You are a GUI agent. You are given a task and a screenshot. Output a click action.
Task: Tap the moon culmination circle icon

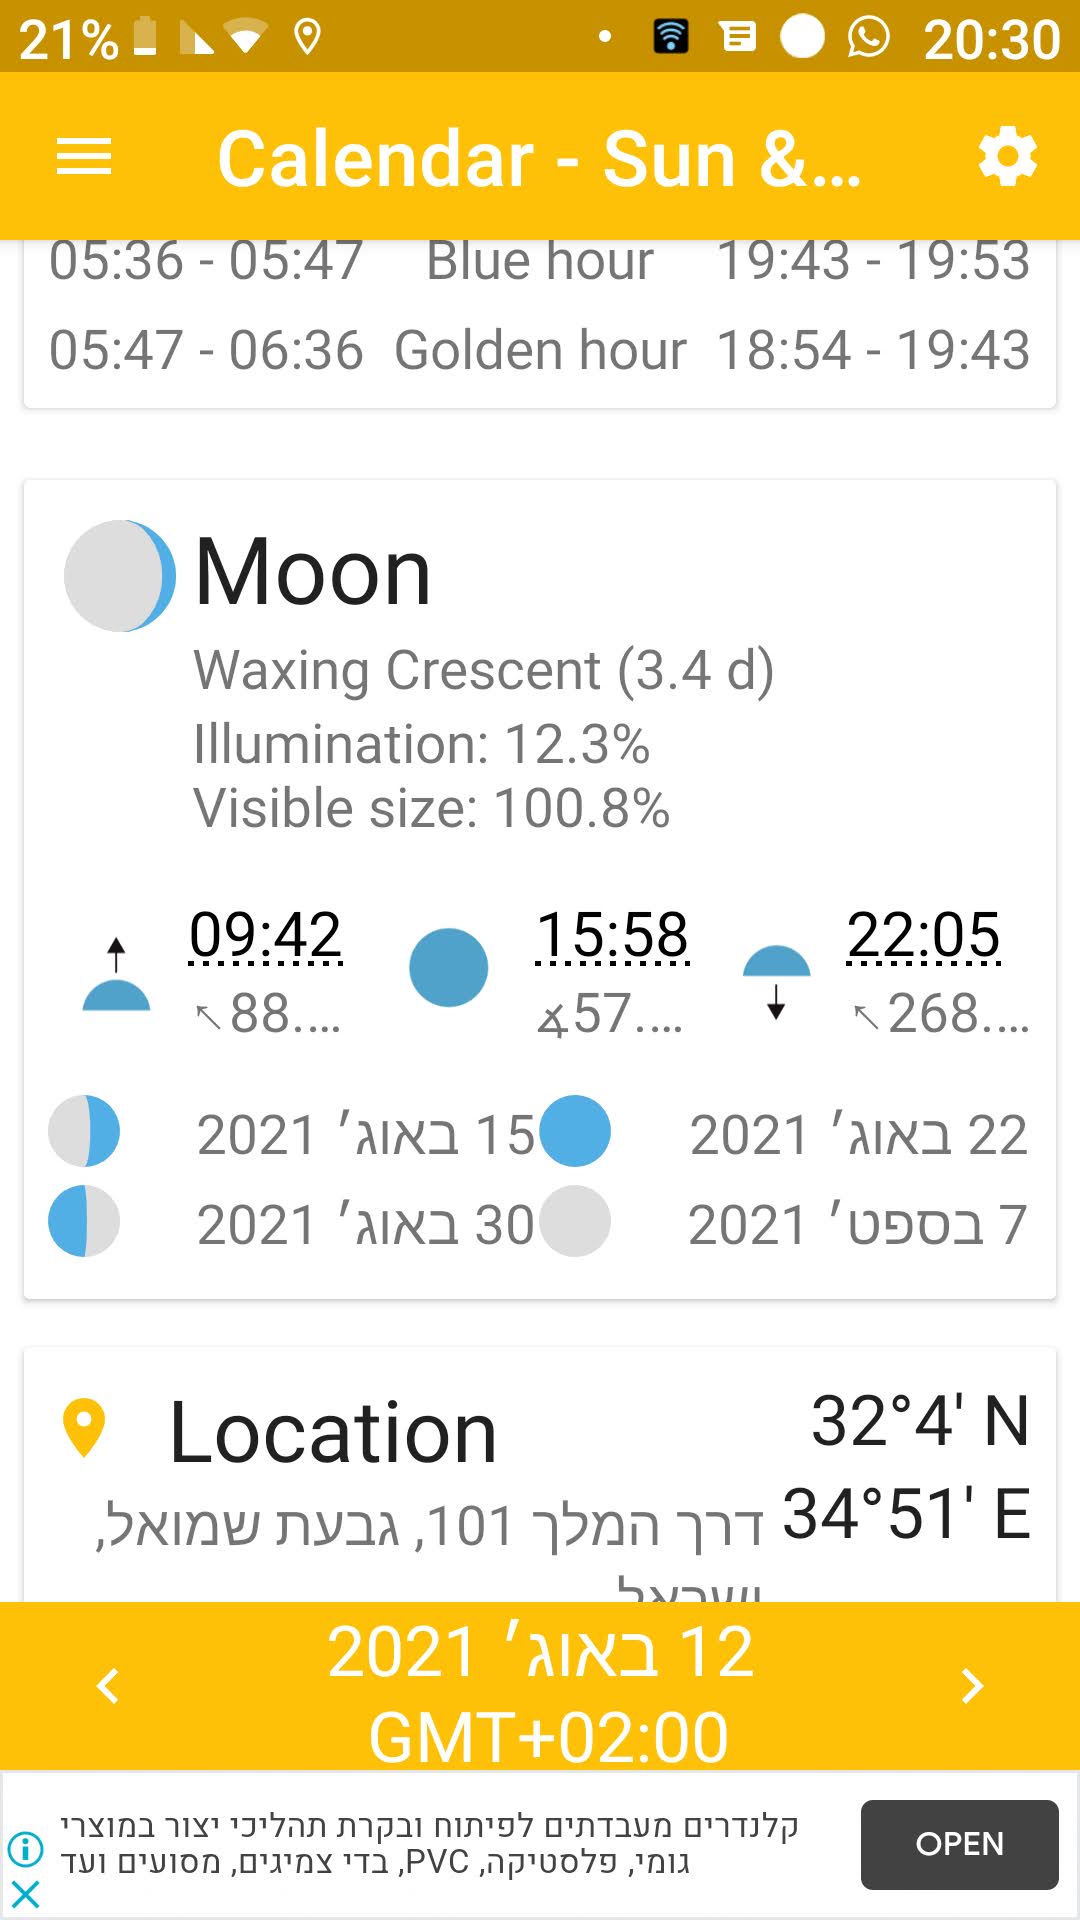pos(449,967)
